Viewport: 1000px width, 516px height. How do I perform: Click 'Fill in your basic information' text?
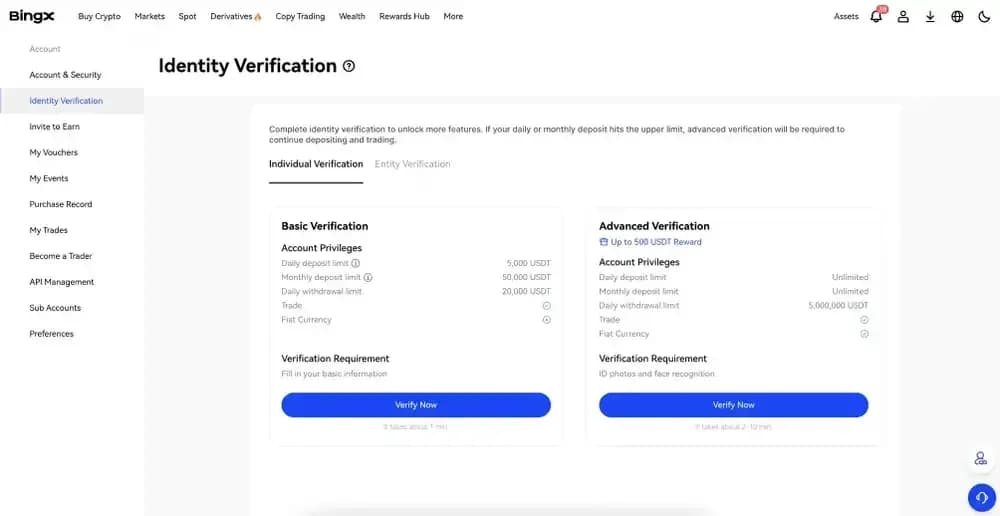point(334,374)
